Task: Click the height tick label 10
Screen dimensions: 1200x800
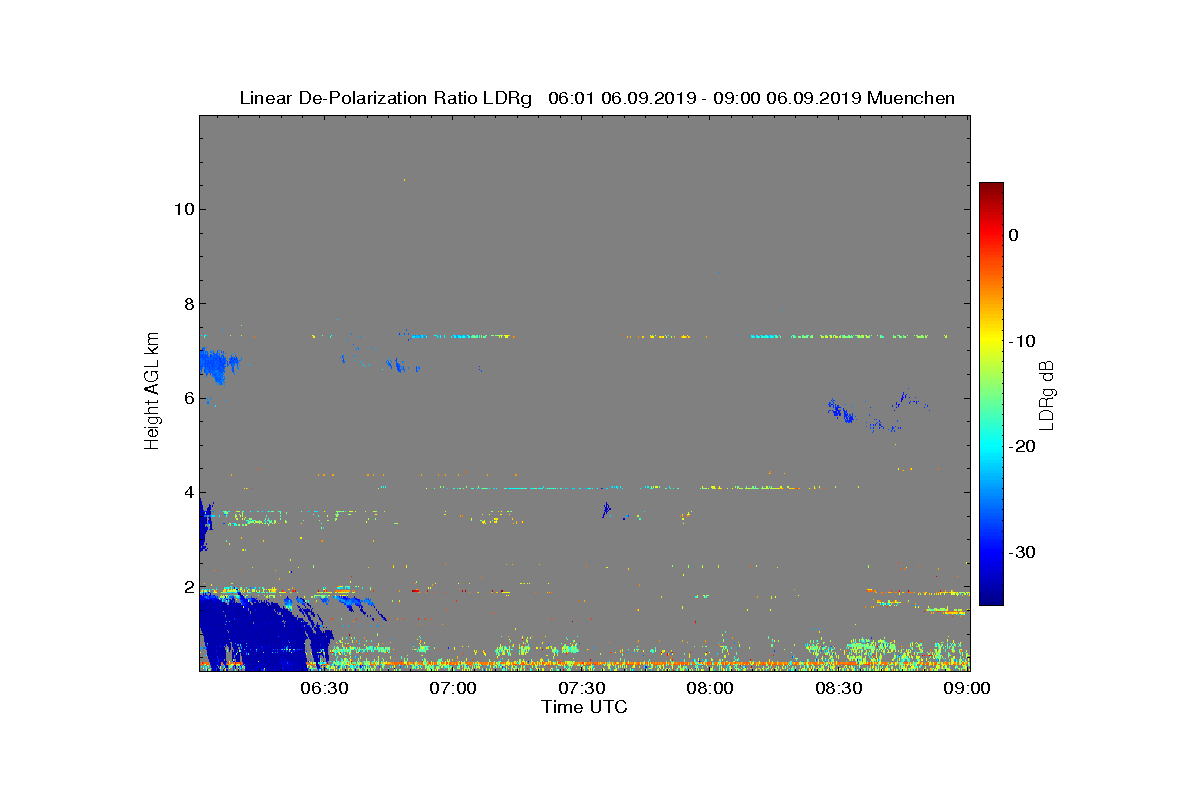Action: tap(184, 209)
